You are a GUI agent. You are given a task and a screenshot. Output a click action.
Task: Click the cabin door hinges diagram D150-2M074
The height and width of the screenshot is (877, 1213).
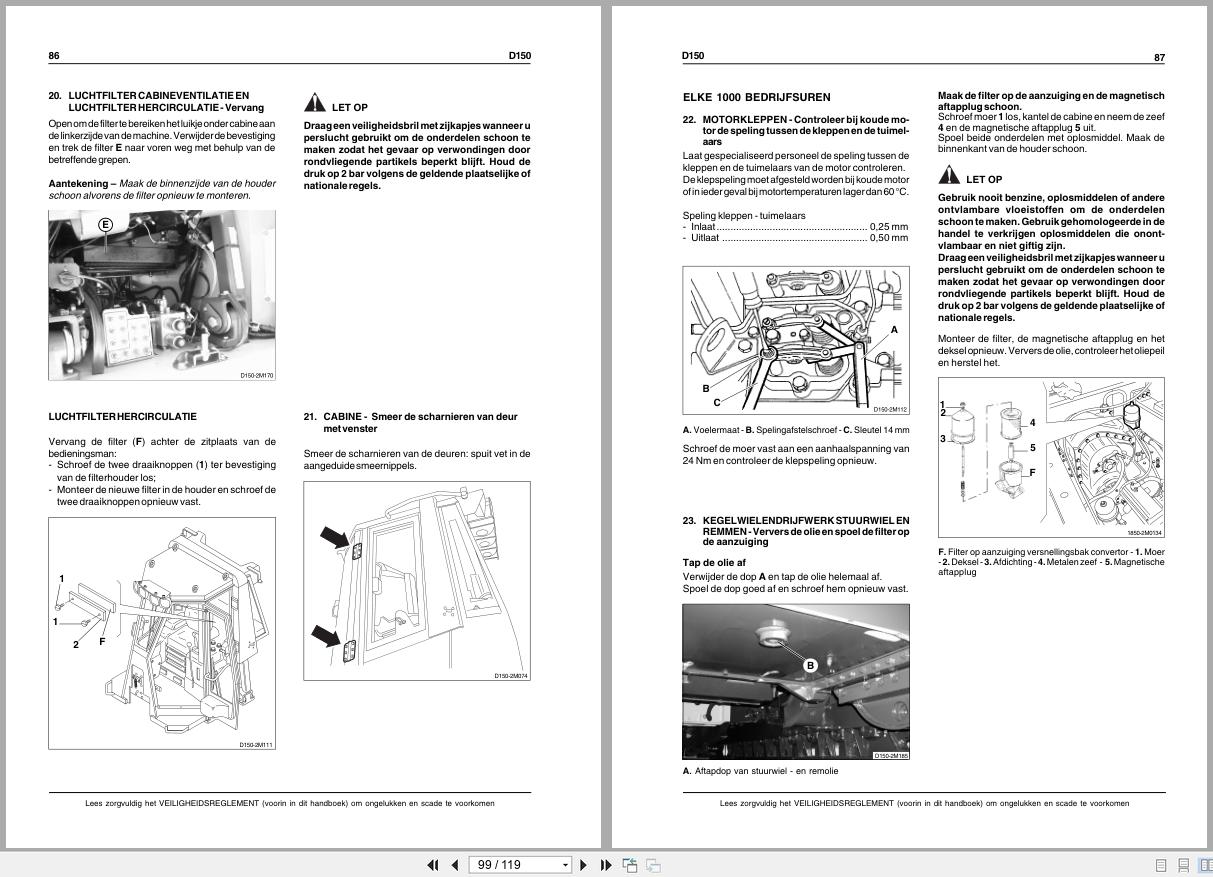pyautogui.click(x=417, y=581)
